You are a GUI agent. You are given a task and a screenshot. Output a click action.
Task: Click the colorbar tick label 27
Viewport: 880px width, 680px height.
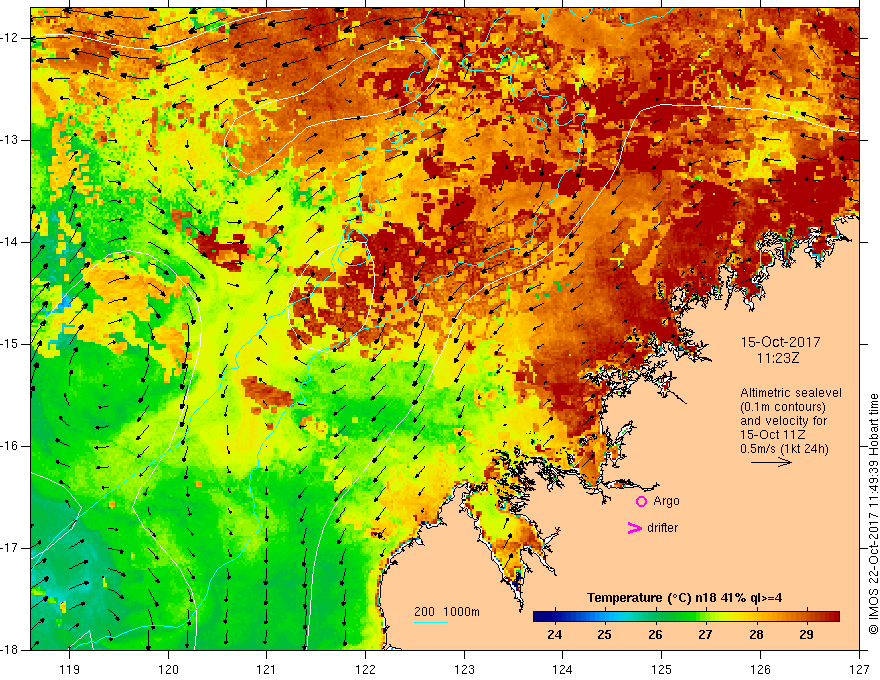pos(705,635)
